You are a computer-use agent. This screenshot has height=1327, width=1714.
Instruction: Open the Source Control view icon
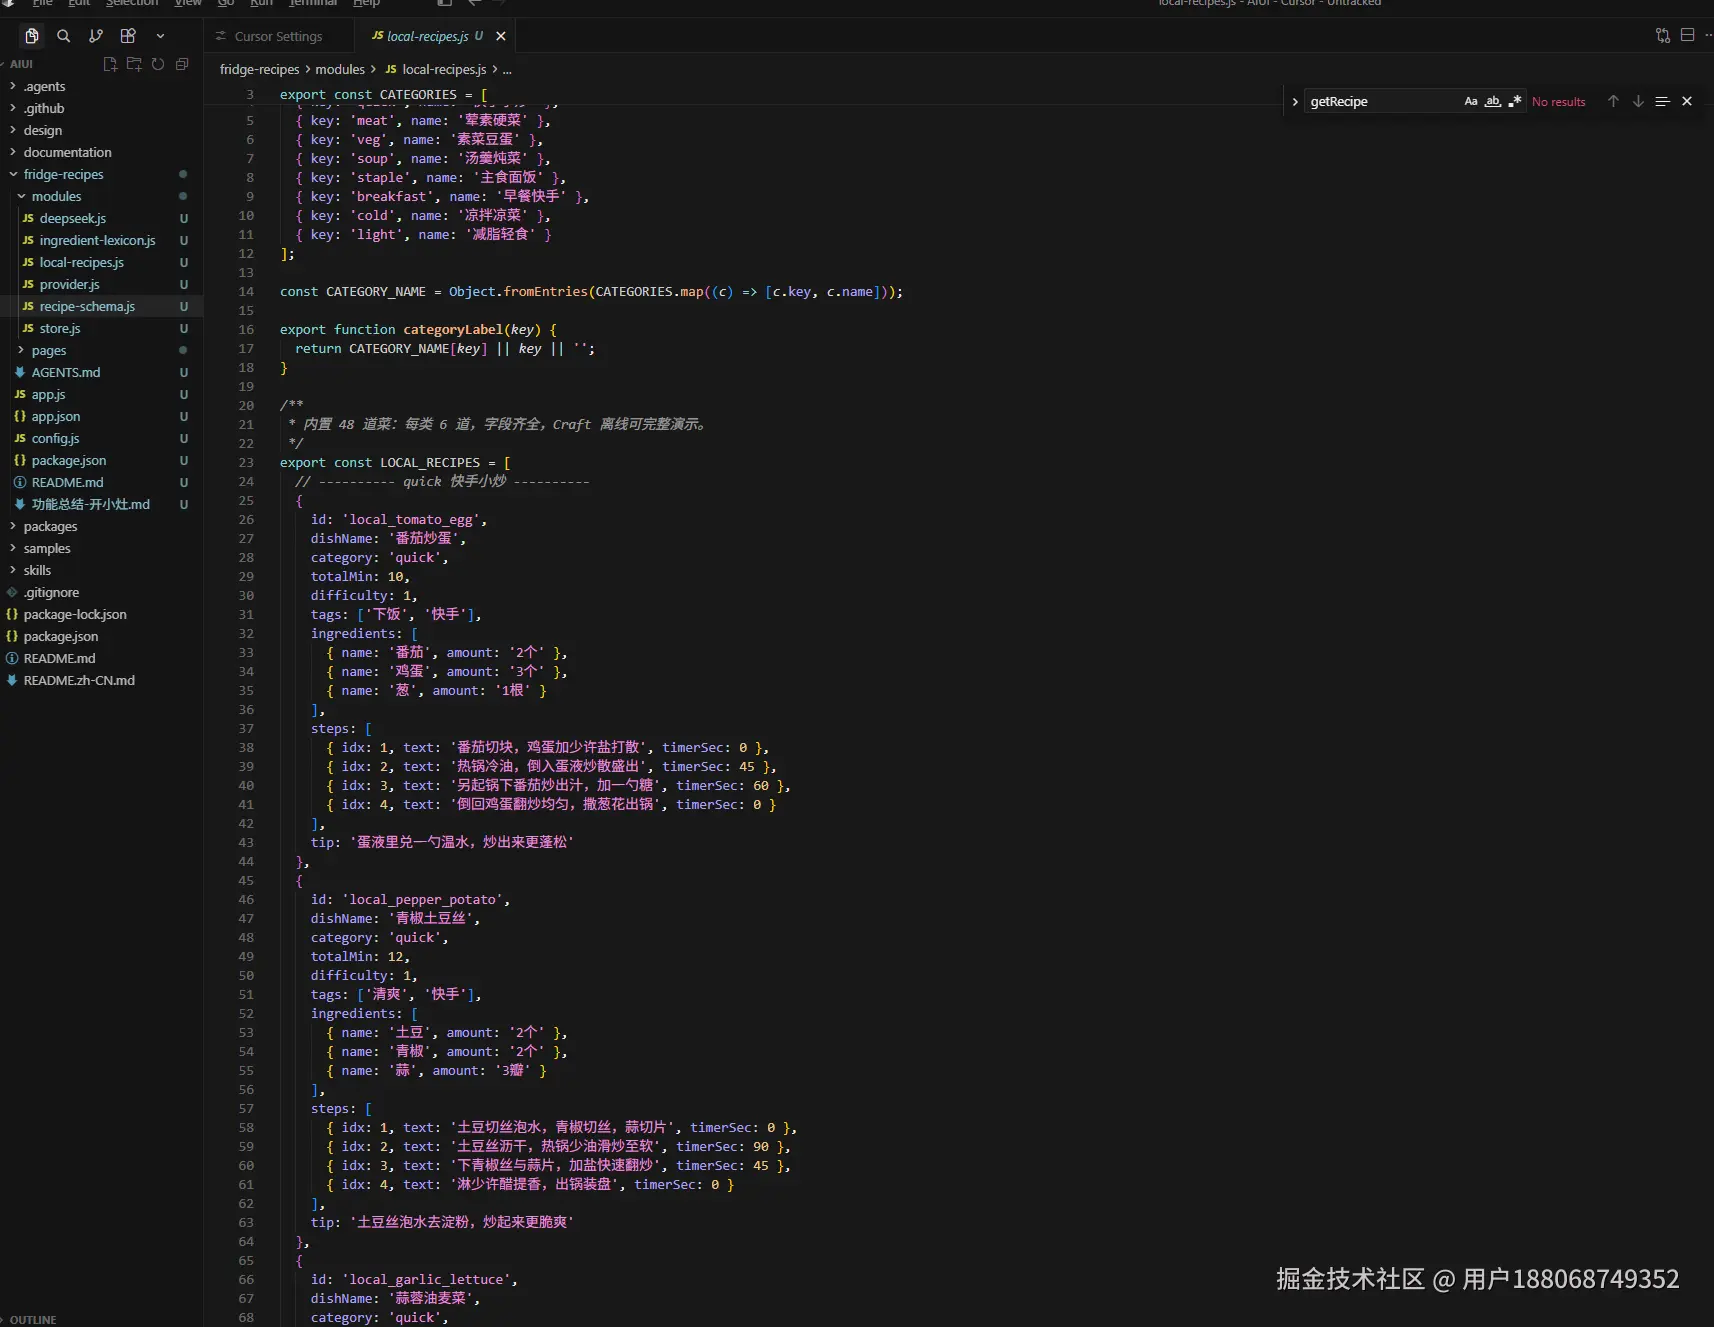(96, 36)
